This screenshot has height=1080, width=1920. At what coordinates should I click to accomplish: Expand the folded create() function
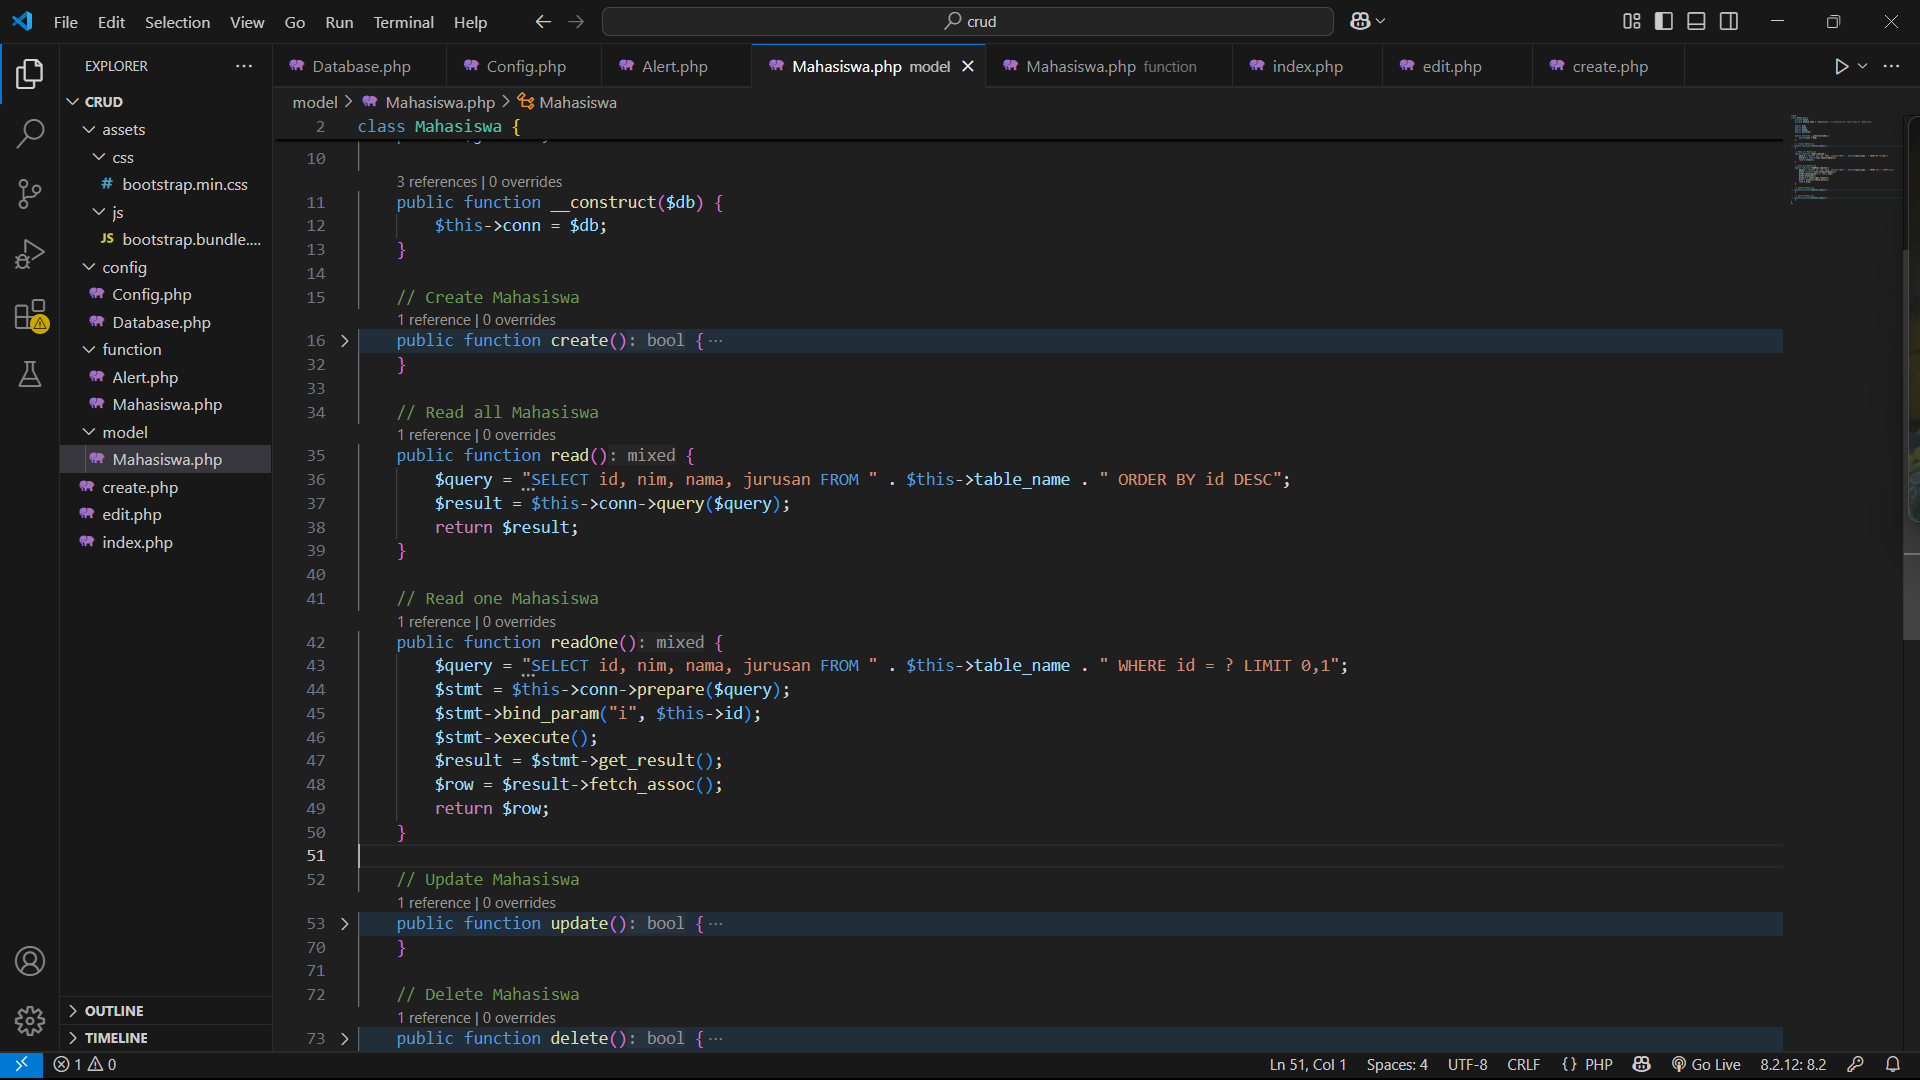tap(345, 341)
